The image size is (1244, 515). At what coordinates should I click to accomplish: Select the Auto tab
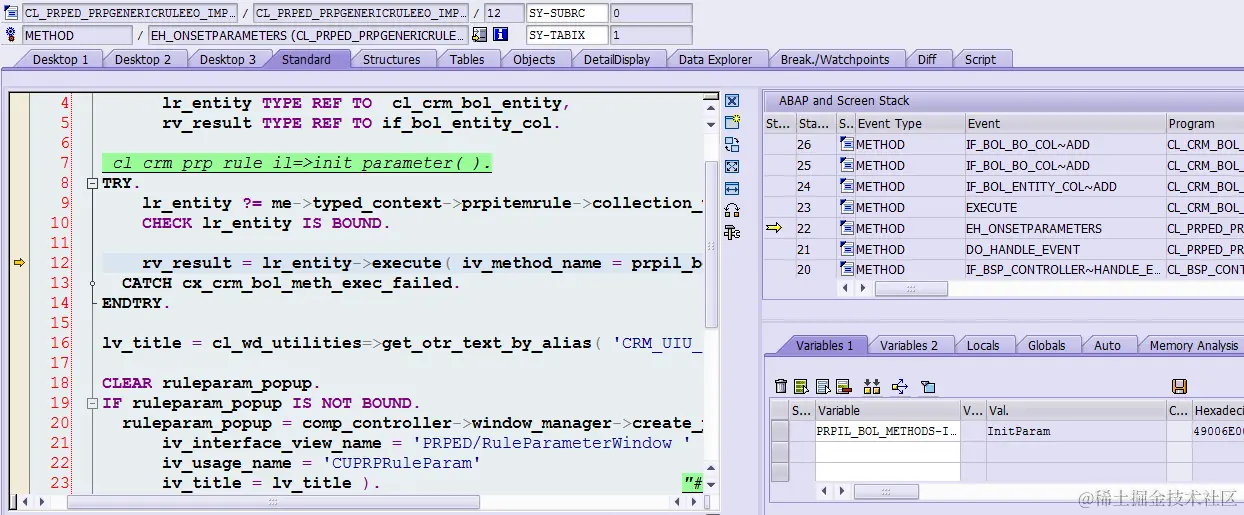1107,345
